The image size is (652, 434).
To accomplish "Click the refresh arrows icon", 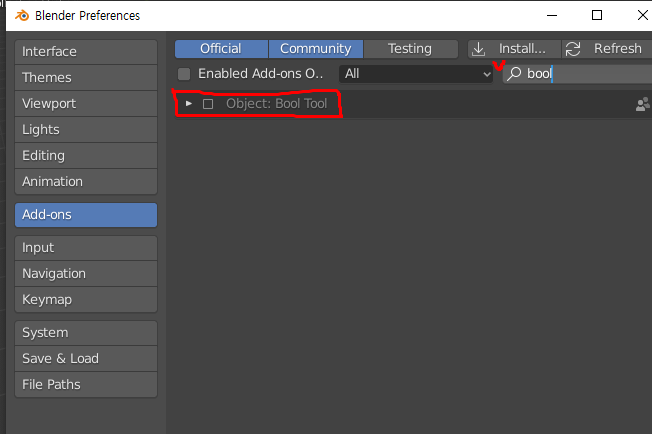I will point(573,49).
